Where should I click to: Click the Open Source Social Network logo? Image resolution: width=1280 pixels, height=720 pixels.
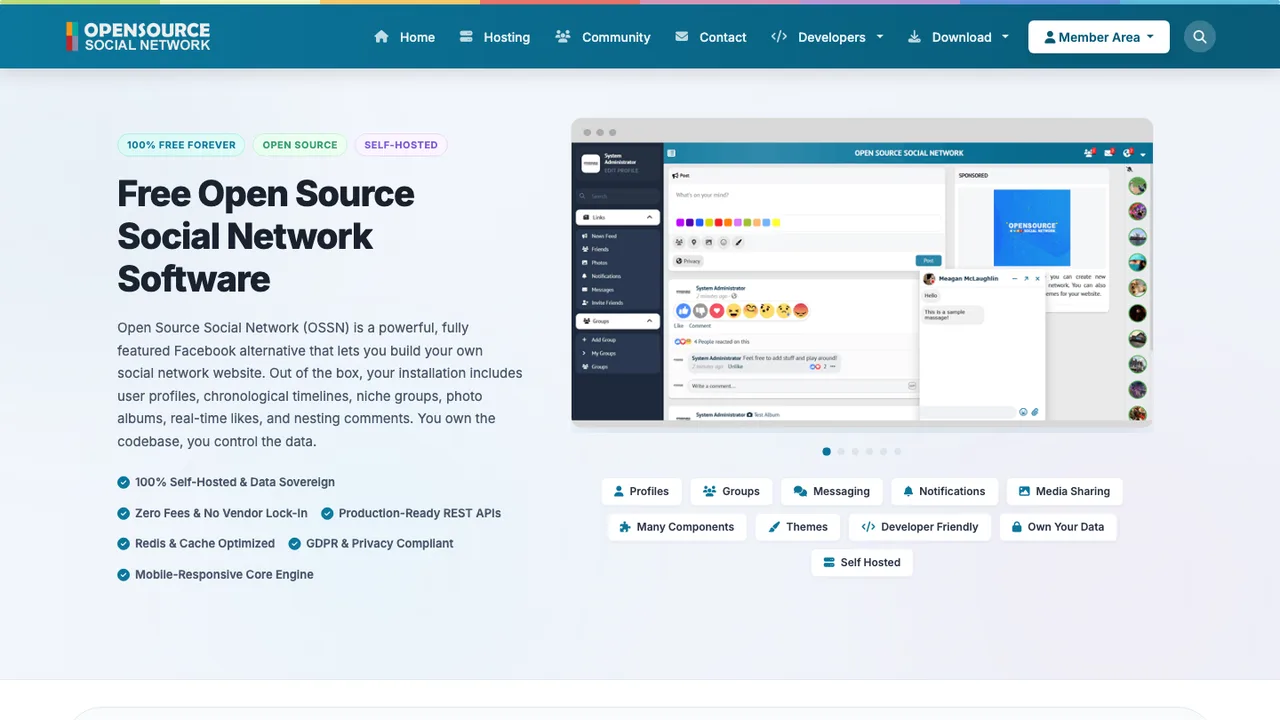pos(138,37)
